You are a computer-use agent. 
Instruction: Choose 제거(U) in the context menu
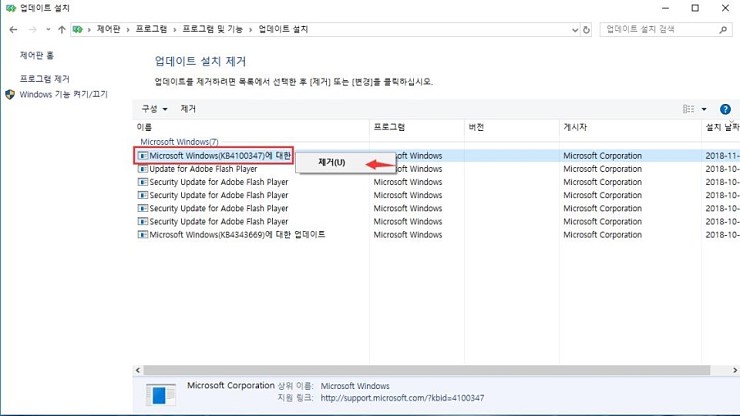point(332,162)
